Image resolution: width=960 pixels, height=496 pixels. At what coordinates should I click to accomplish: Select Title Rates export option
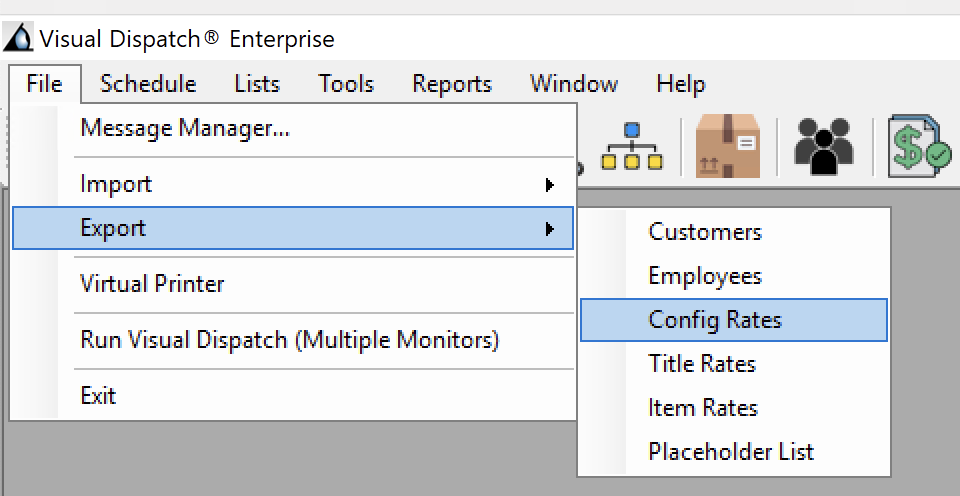(733, 364)
